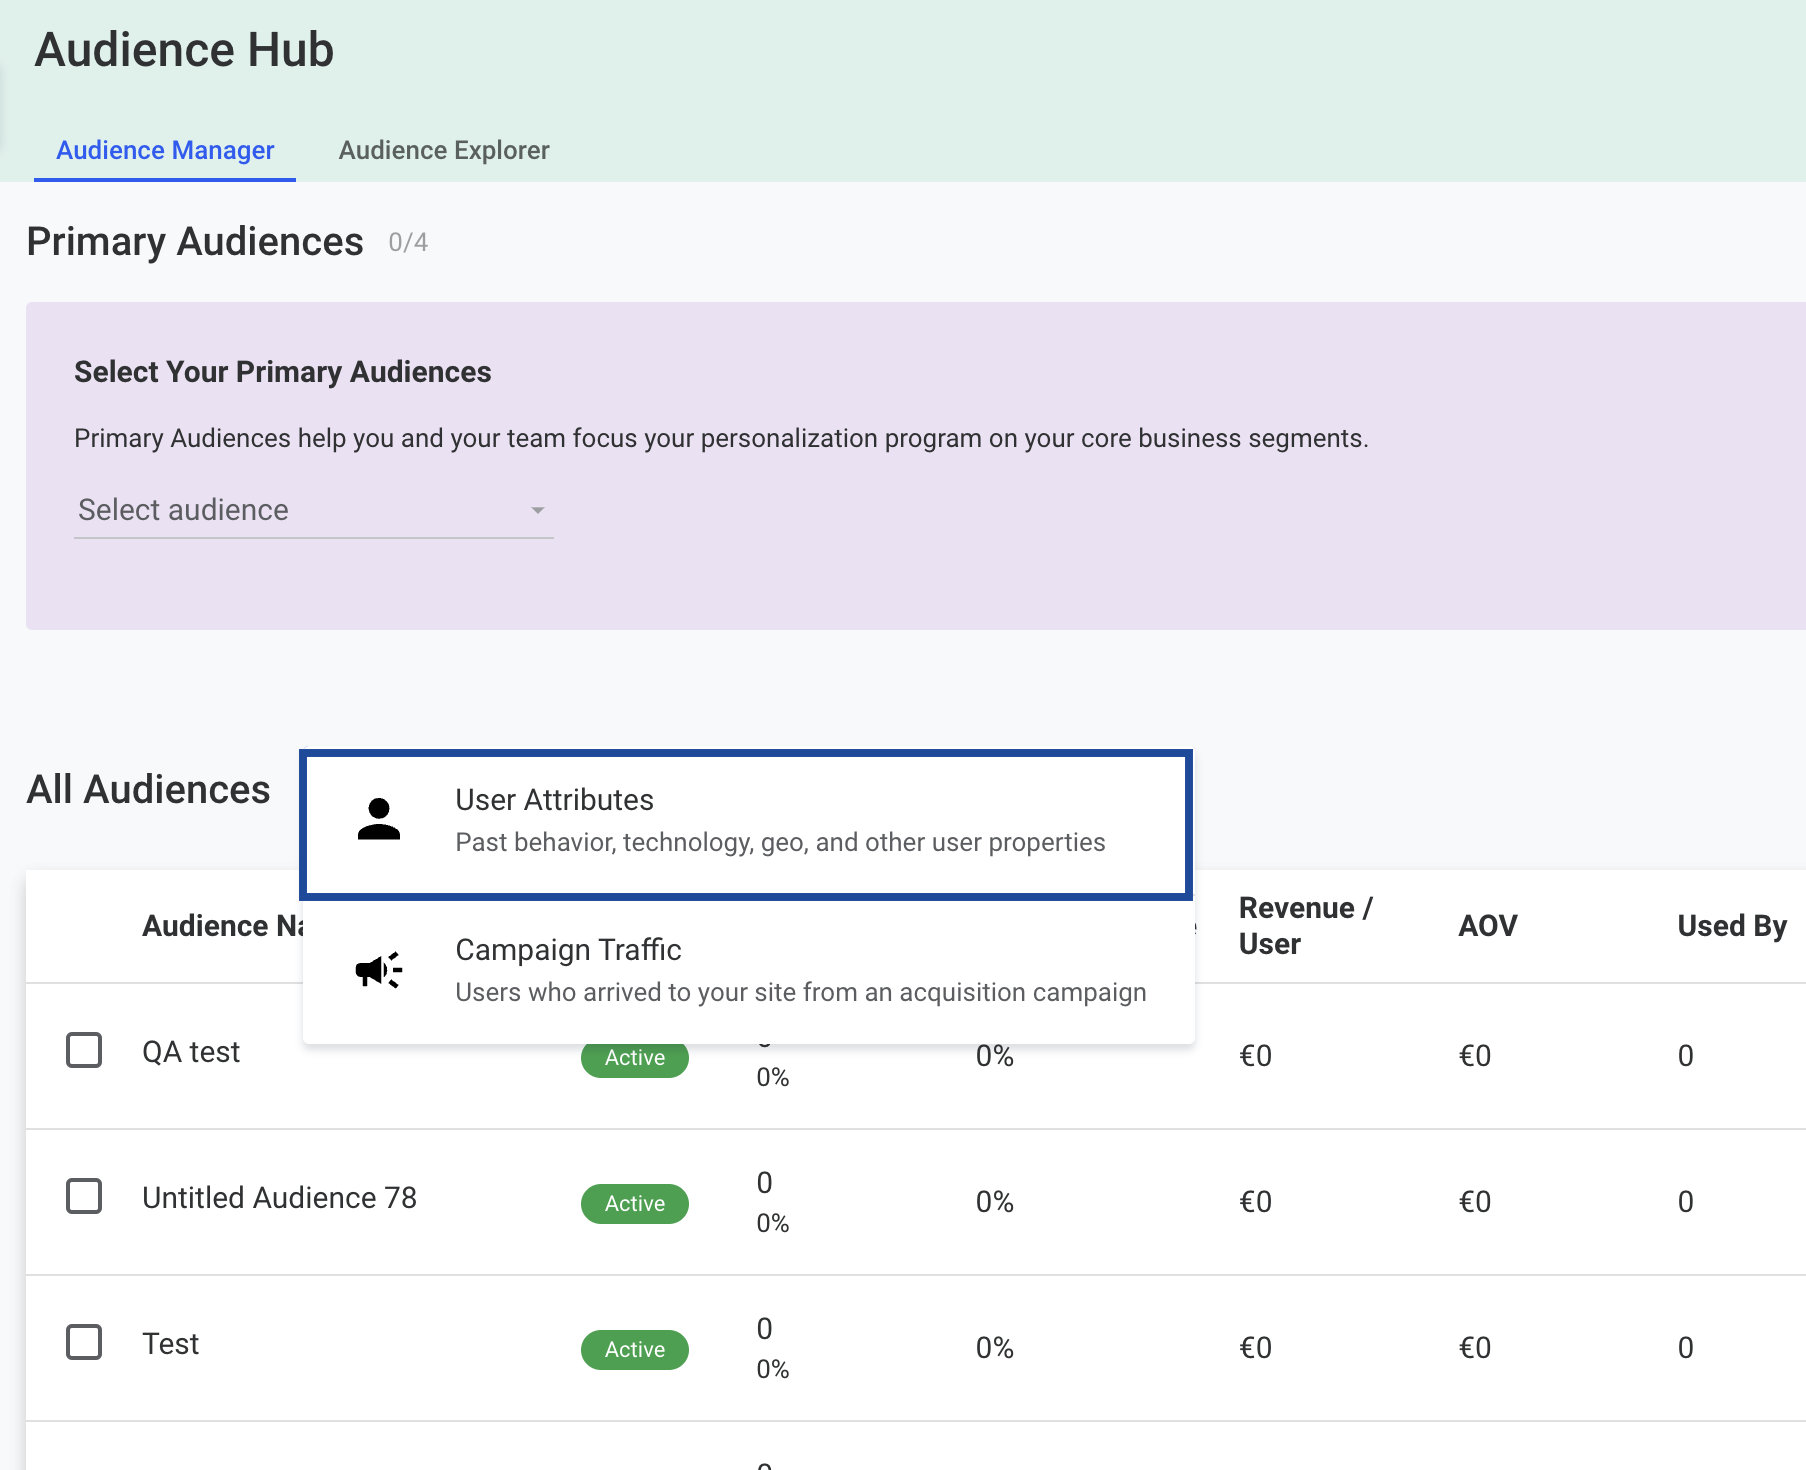This screenshot has height=1470, width=1806.
Task: Click the Active badge in Test row
Action: tap(634, 1350)
